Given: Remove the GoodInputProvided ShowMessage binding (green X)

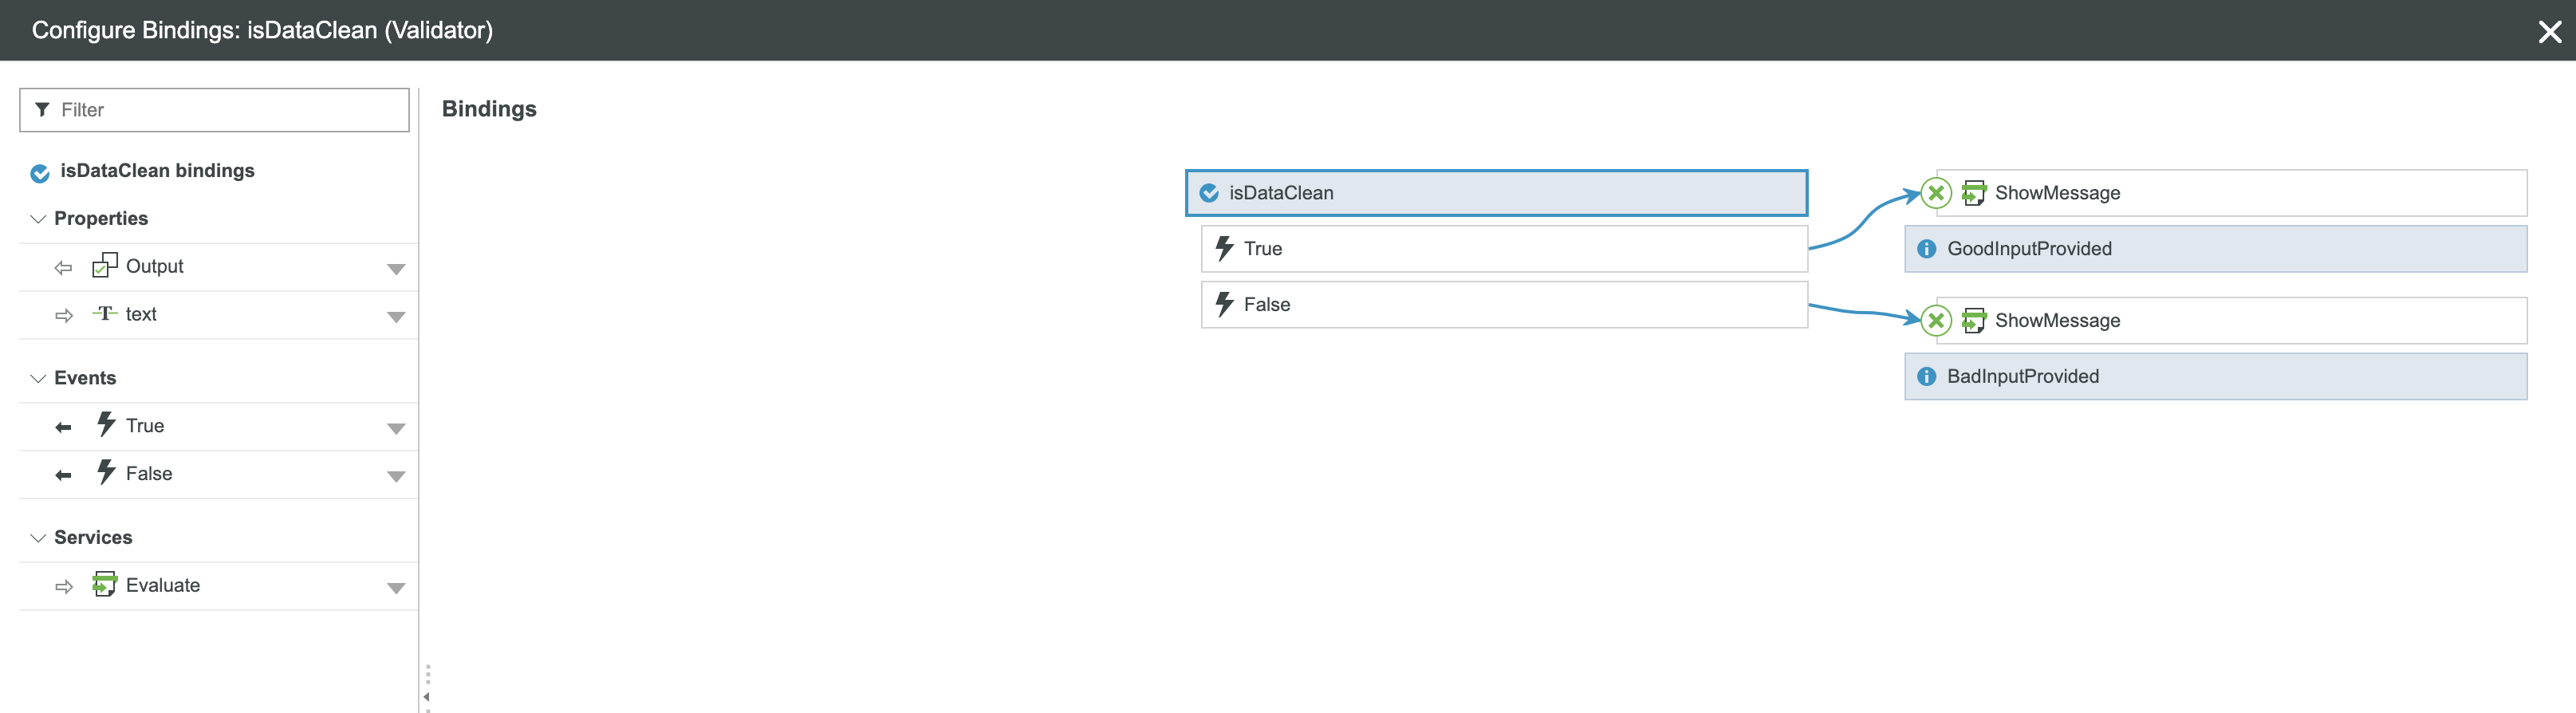Looking at the screenshot, I should tap(1936, 193).
